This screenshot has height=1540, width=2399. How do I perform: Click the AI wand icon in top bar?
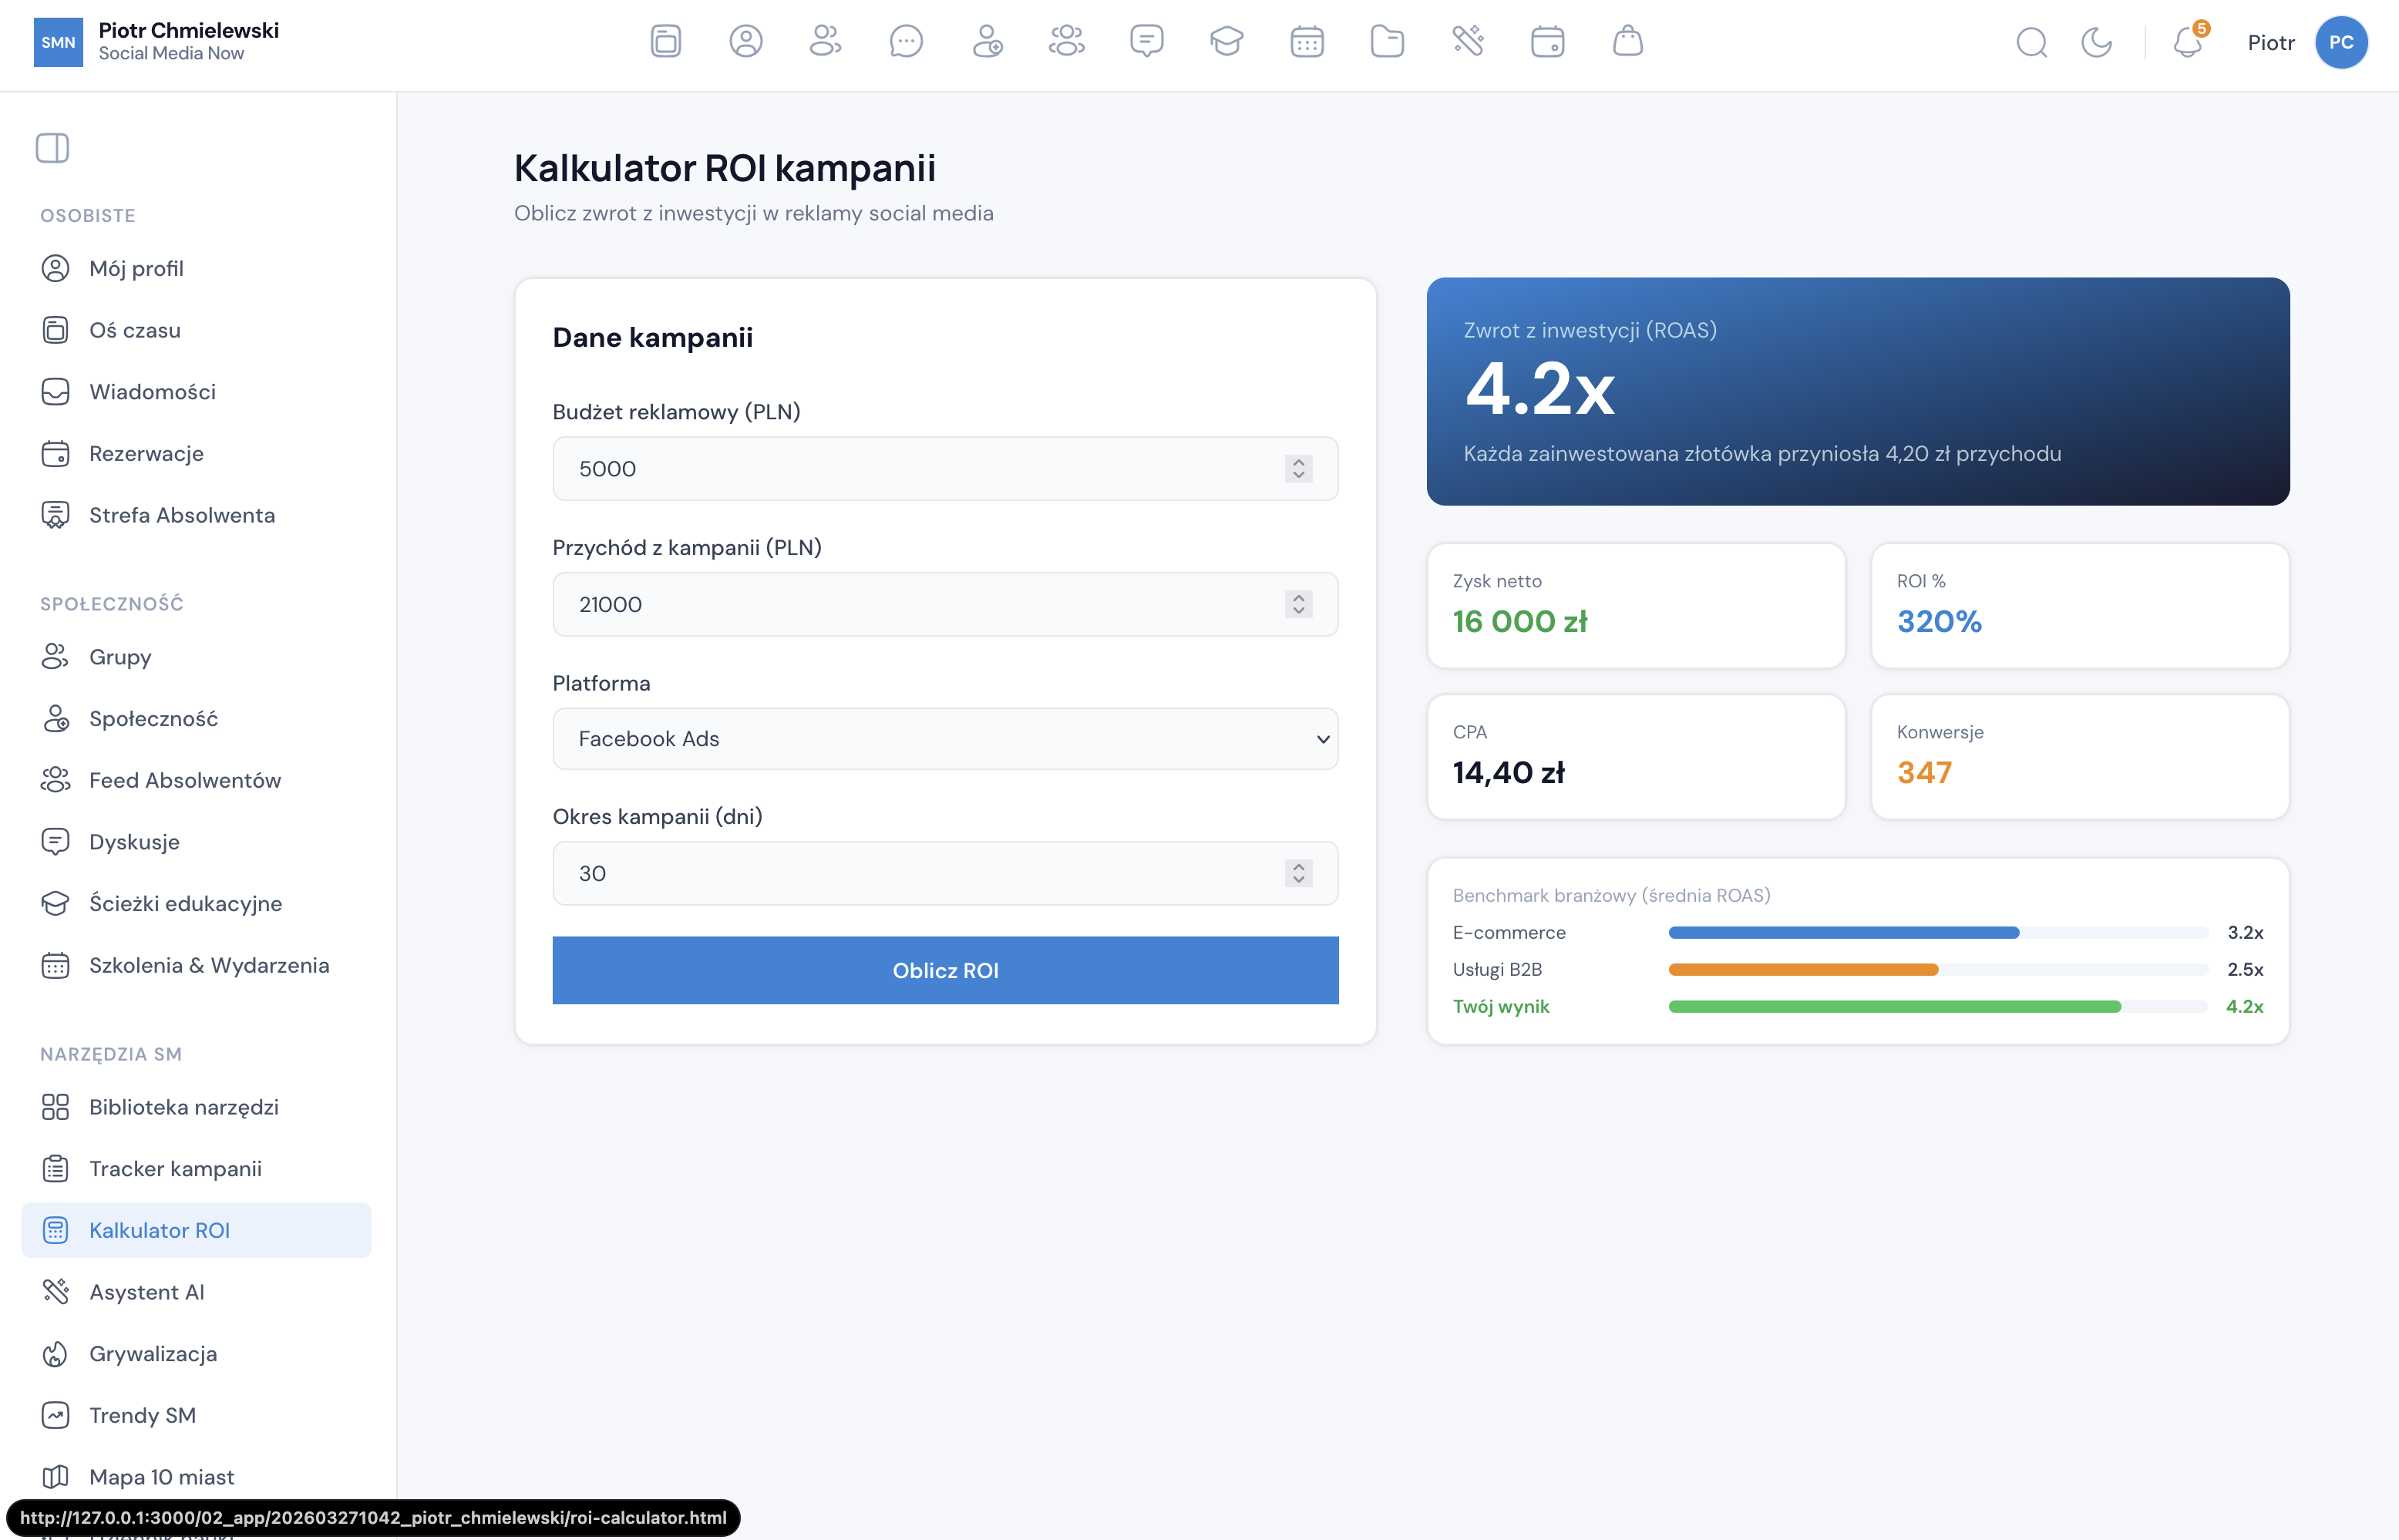1467,41
